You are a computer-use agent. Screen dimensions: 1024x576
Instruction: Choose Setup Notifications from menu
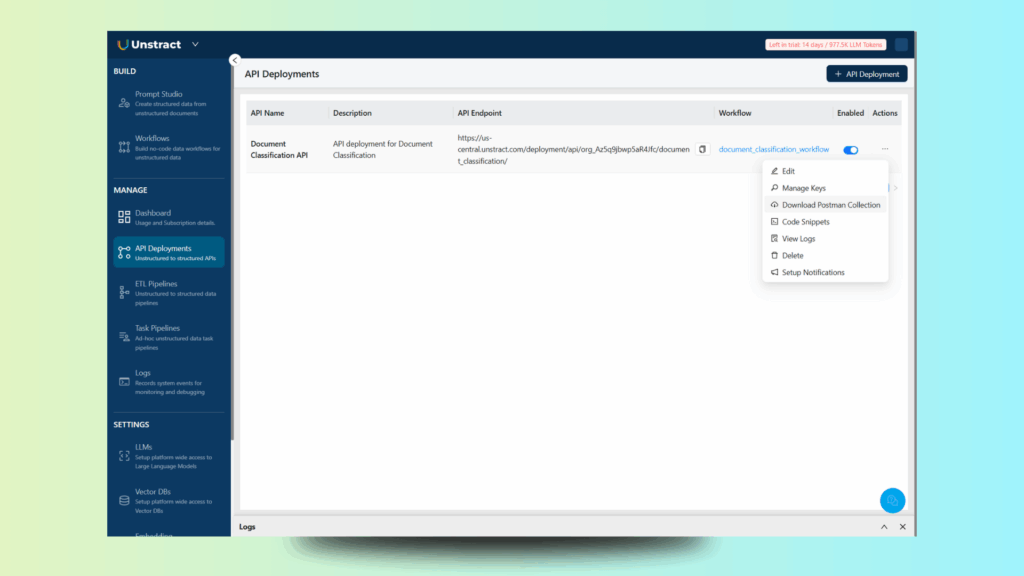(812, 272)
